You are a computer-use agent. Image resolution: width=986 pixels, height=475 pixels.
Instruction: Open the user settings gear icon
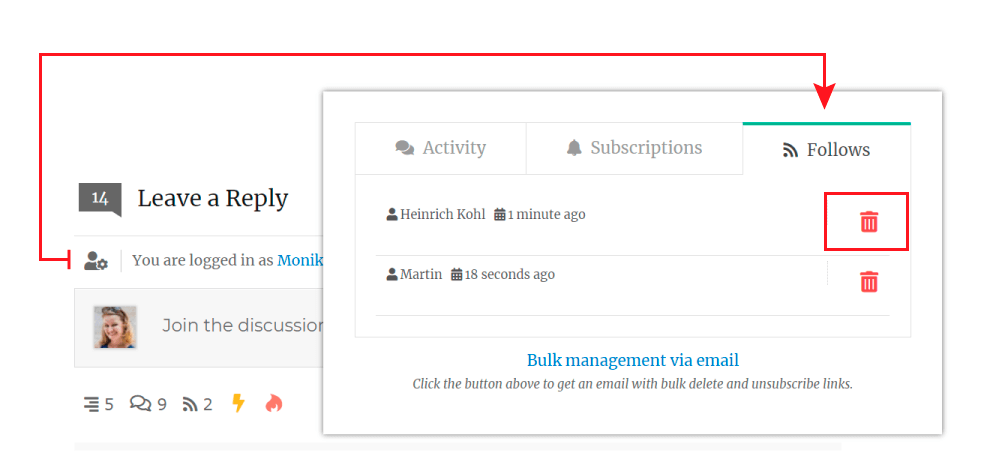[96, 261]
